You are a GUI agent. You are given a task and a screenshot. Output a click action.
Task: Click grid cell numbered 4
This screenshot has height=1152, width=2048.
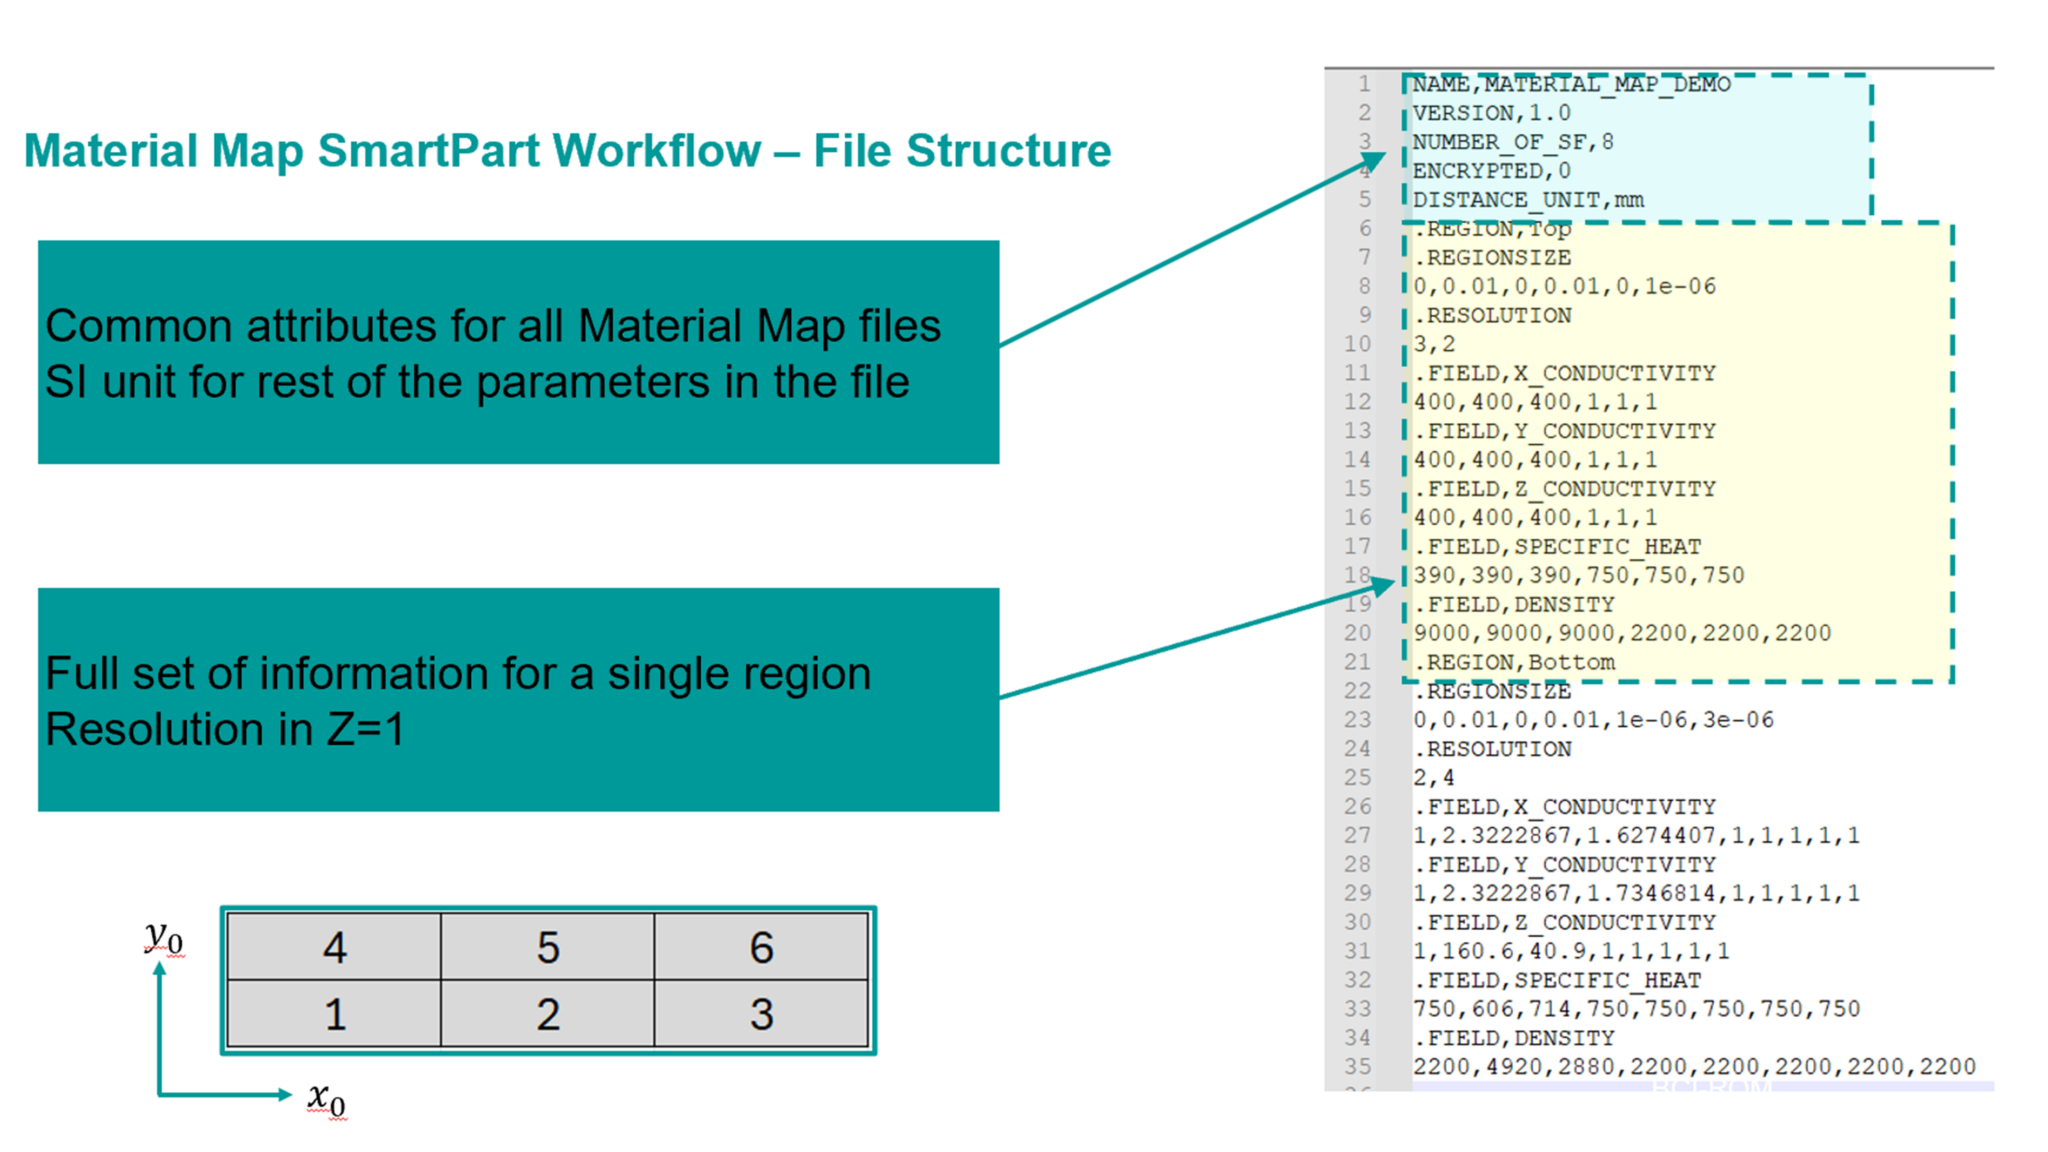[334, 947]
